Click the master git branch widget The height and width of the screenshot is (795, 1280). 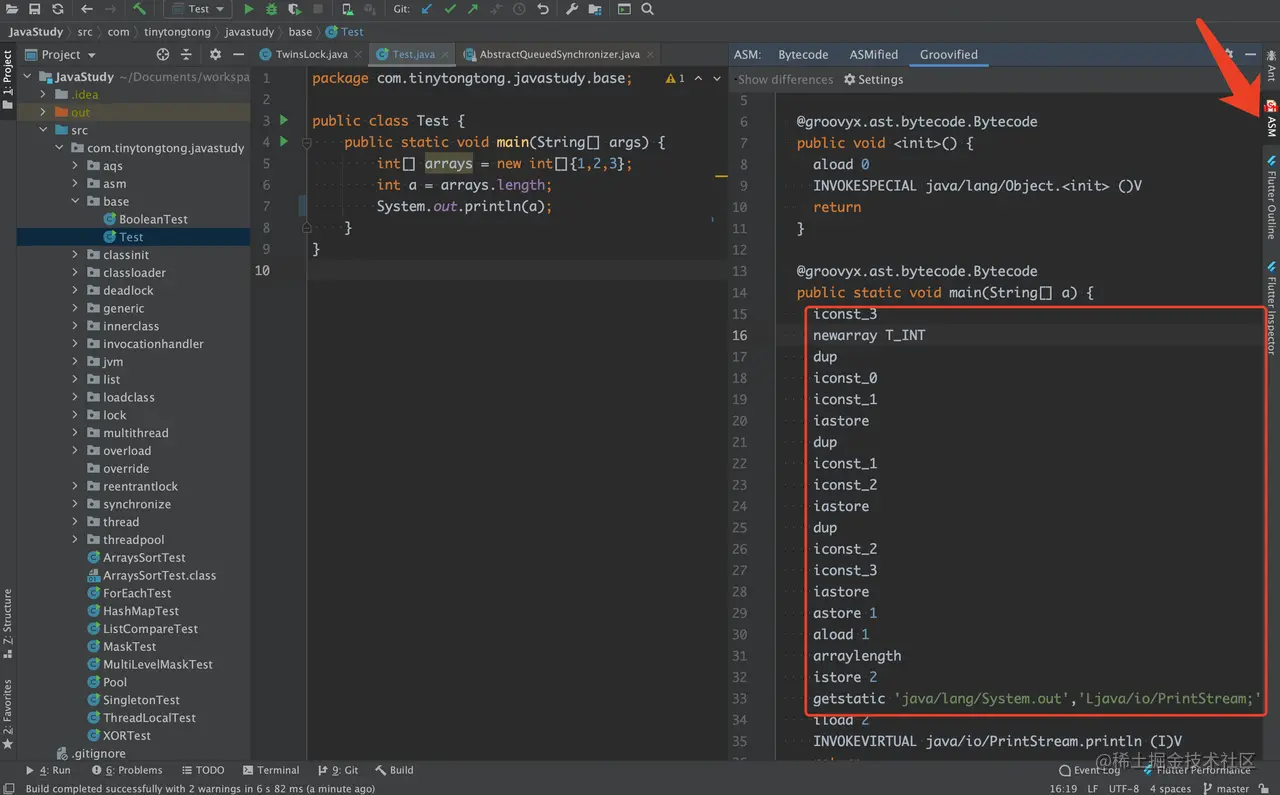1227,788
